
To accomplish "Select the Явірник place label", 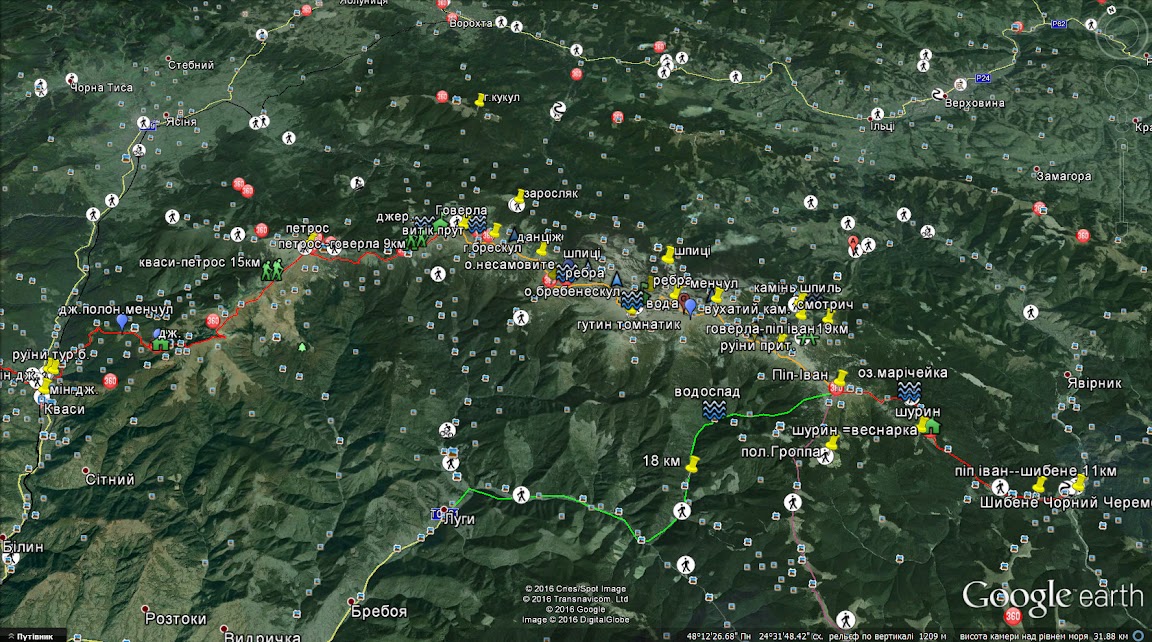I will [1095, 383].
